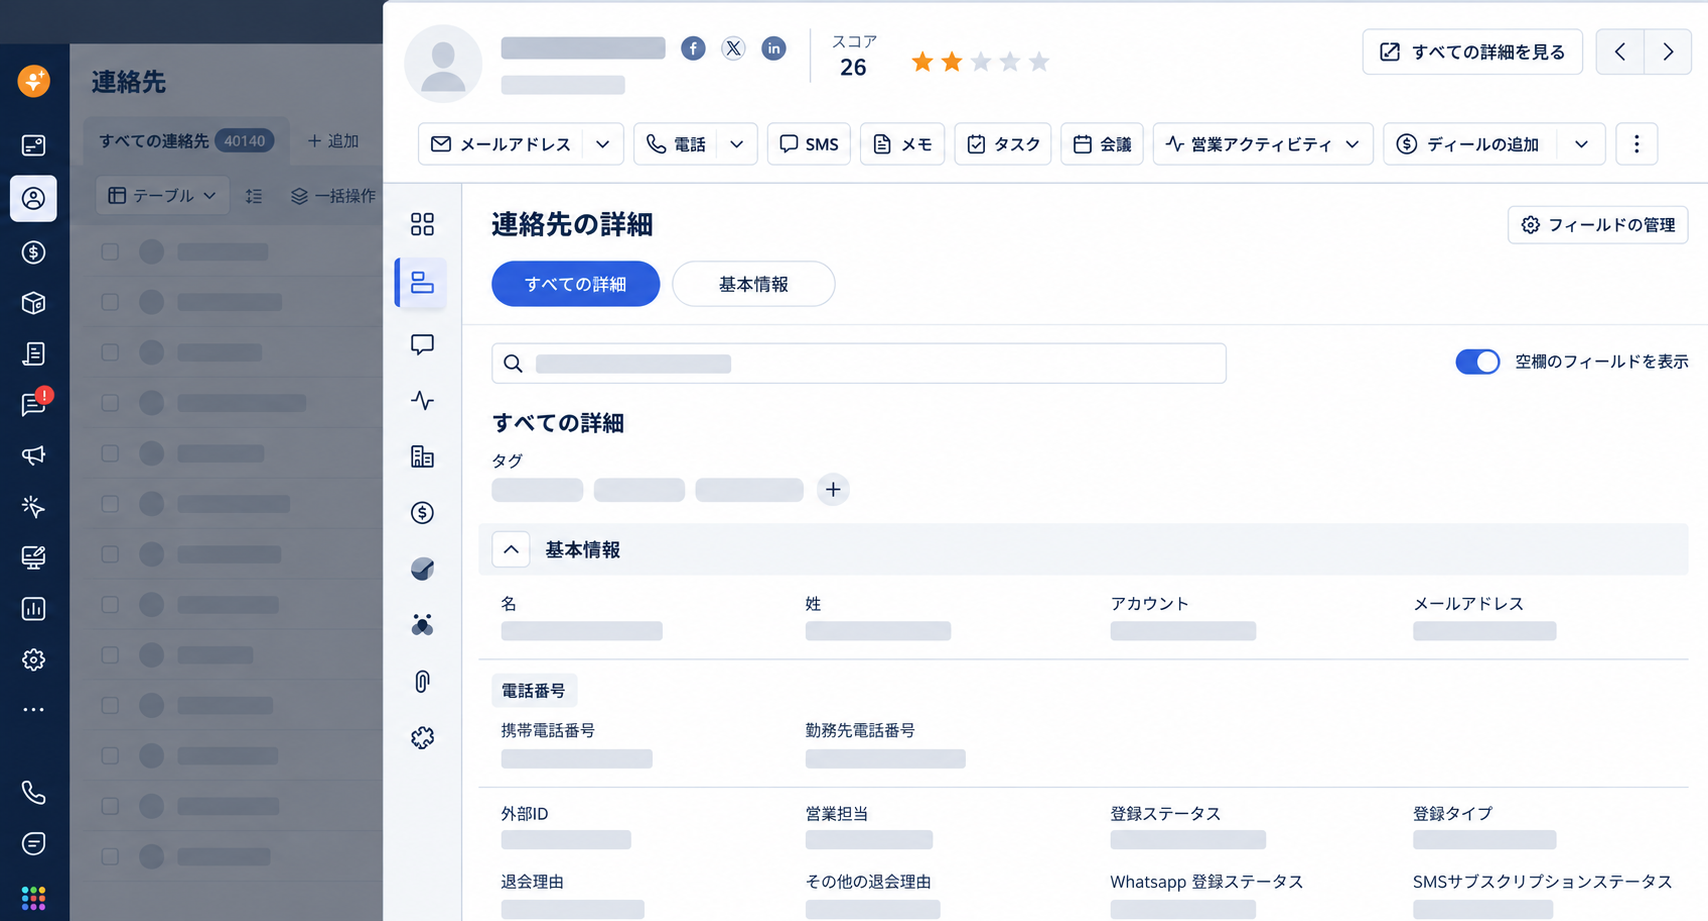The height and width of the screenshot is (921, 1708).
Task: Open the conversations chat bubble in detail sidebar
Action: pyautogui.click(x=422, y=345)
